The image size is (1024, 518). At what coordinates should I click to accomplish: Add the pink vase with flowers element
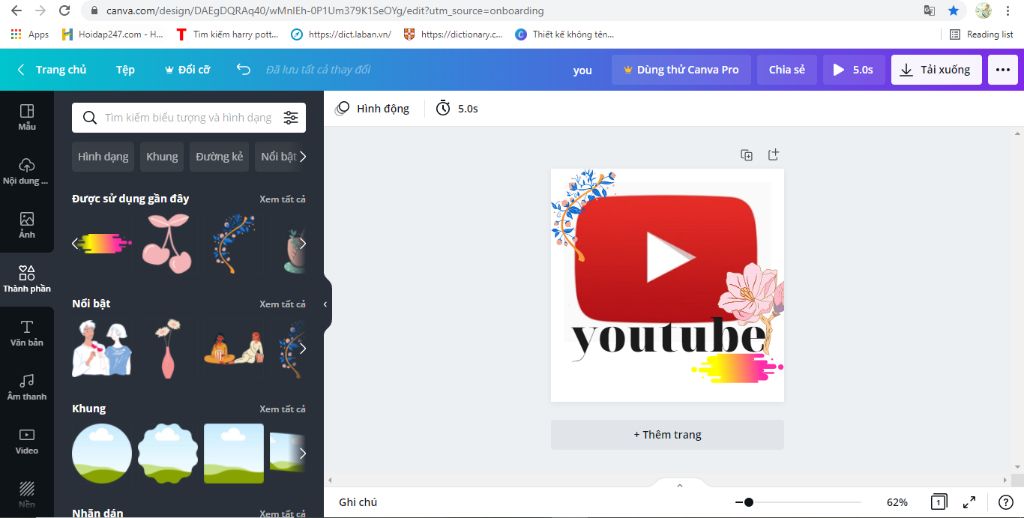click(168, 348)
